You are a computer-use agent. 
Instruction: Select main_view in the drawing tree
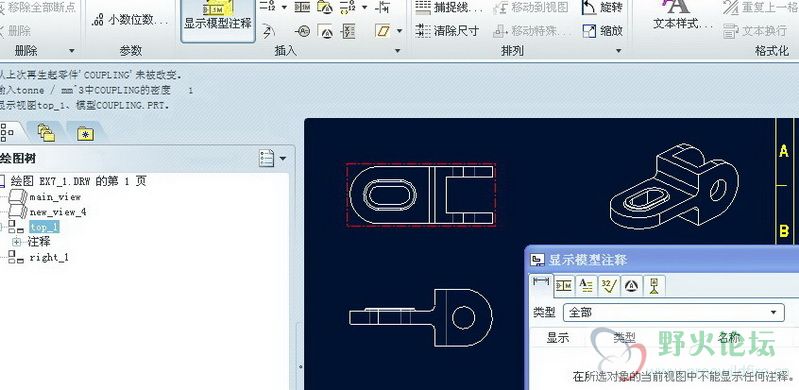(55, 197)
